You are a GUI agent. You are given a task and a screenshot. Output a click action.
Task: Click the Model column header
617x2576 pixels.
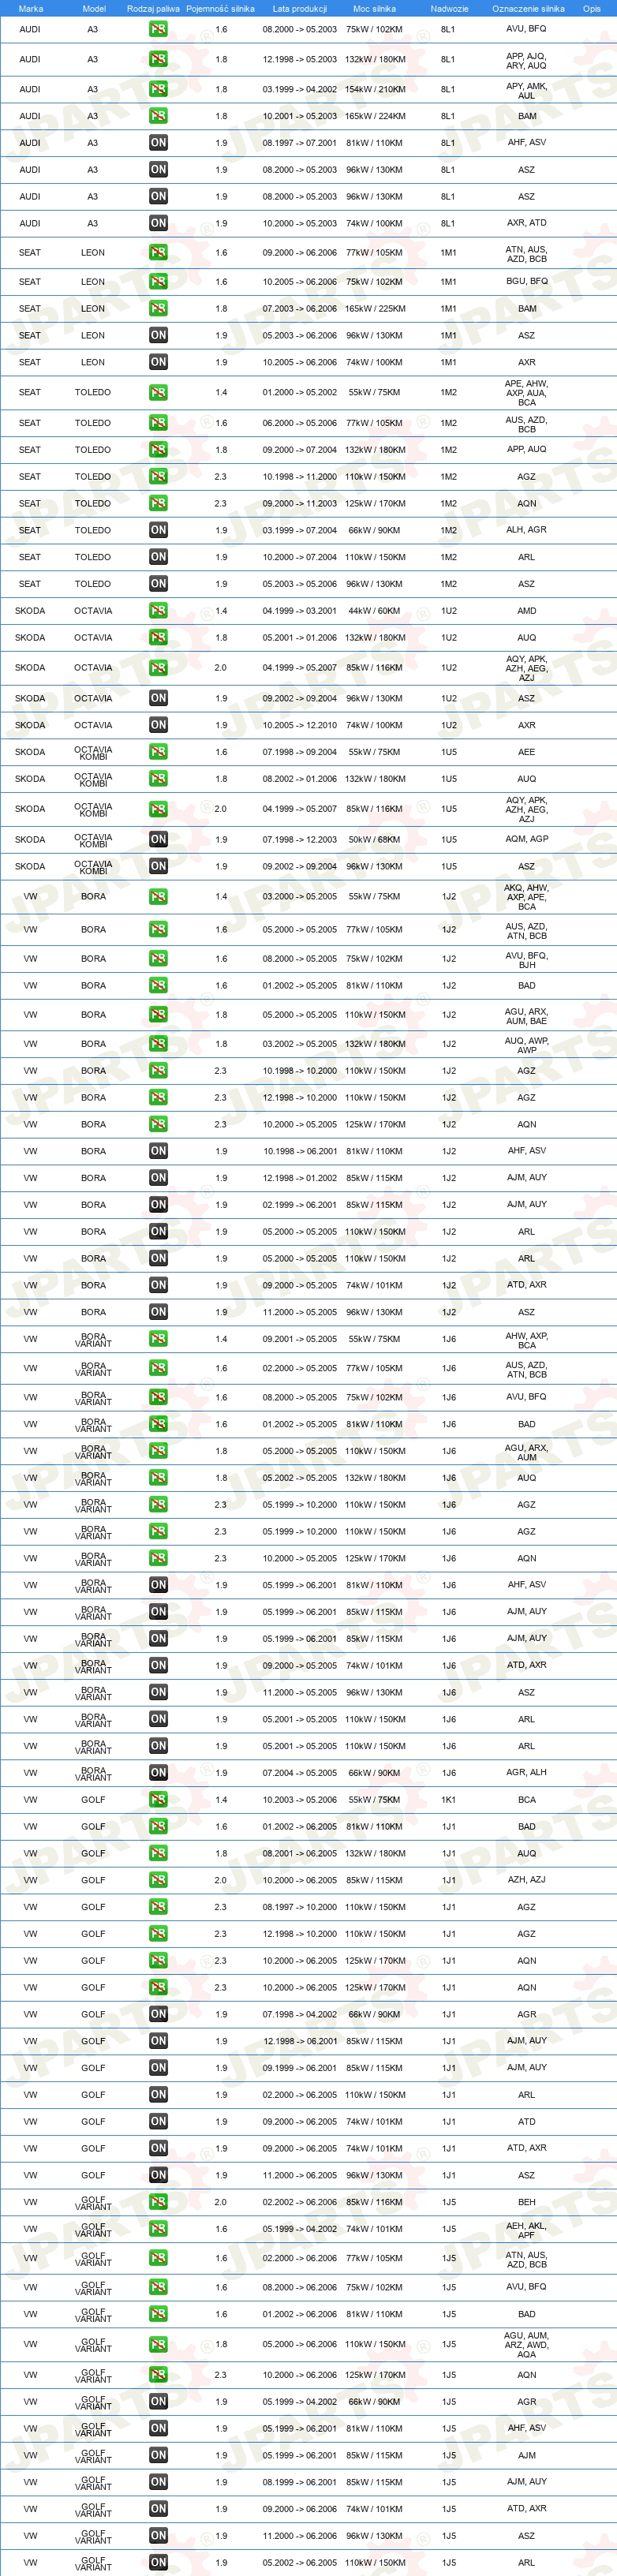94,8
